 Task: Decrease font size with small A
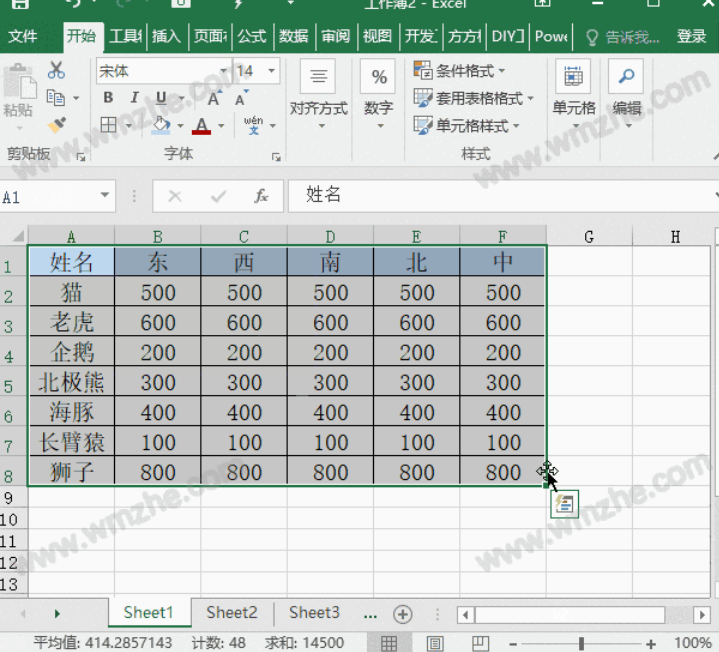(241, 98)
